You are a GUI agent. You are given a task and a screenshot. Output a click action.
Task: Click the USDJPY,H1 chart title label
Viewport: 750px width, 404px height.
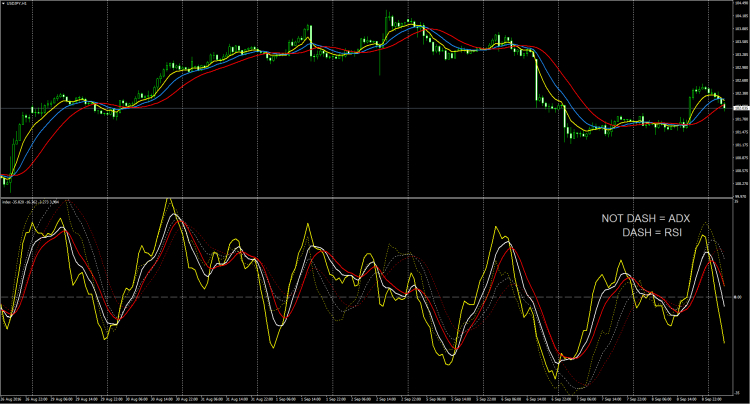pyautogui.click(x=17, y=3)
